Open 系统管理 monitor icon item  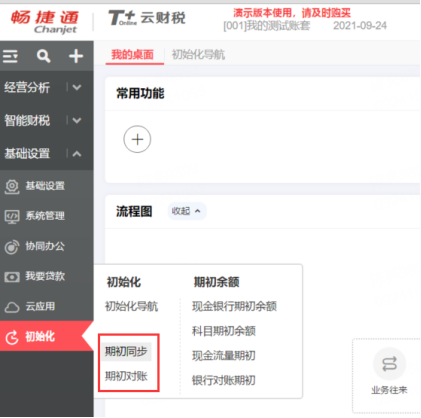click(x=12, y=216)
